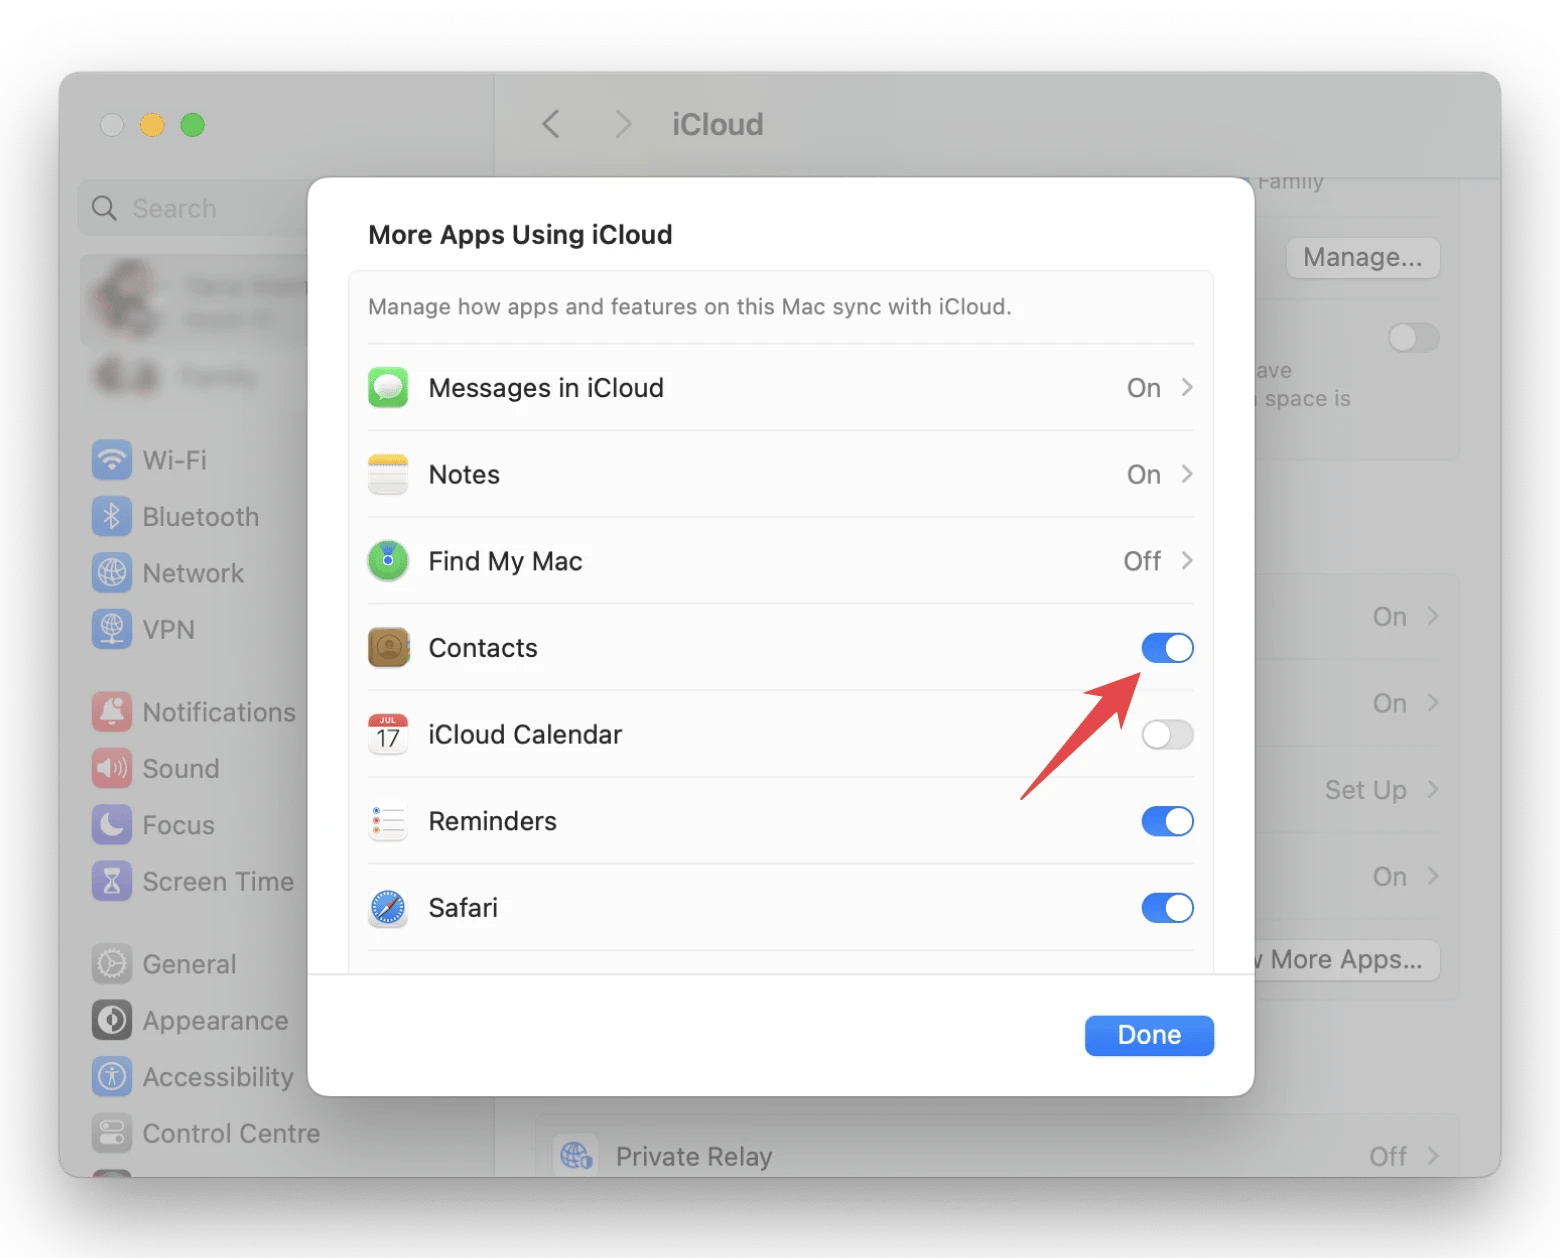The width and height of the screenshot is (1560, 1258).
Task: Open Find My Mac options chevron
Action: 1187,560
